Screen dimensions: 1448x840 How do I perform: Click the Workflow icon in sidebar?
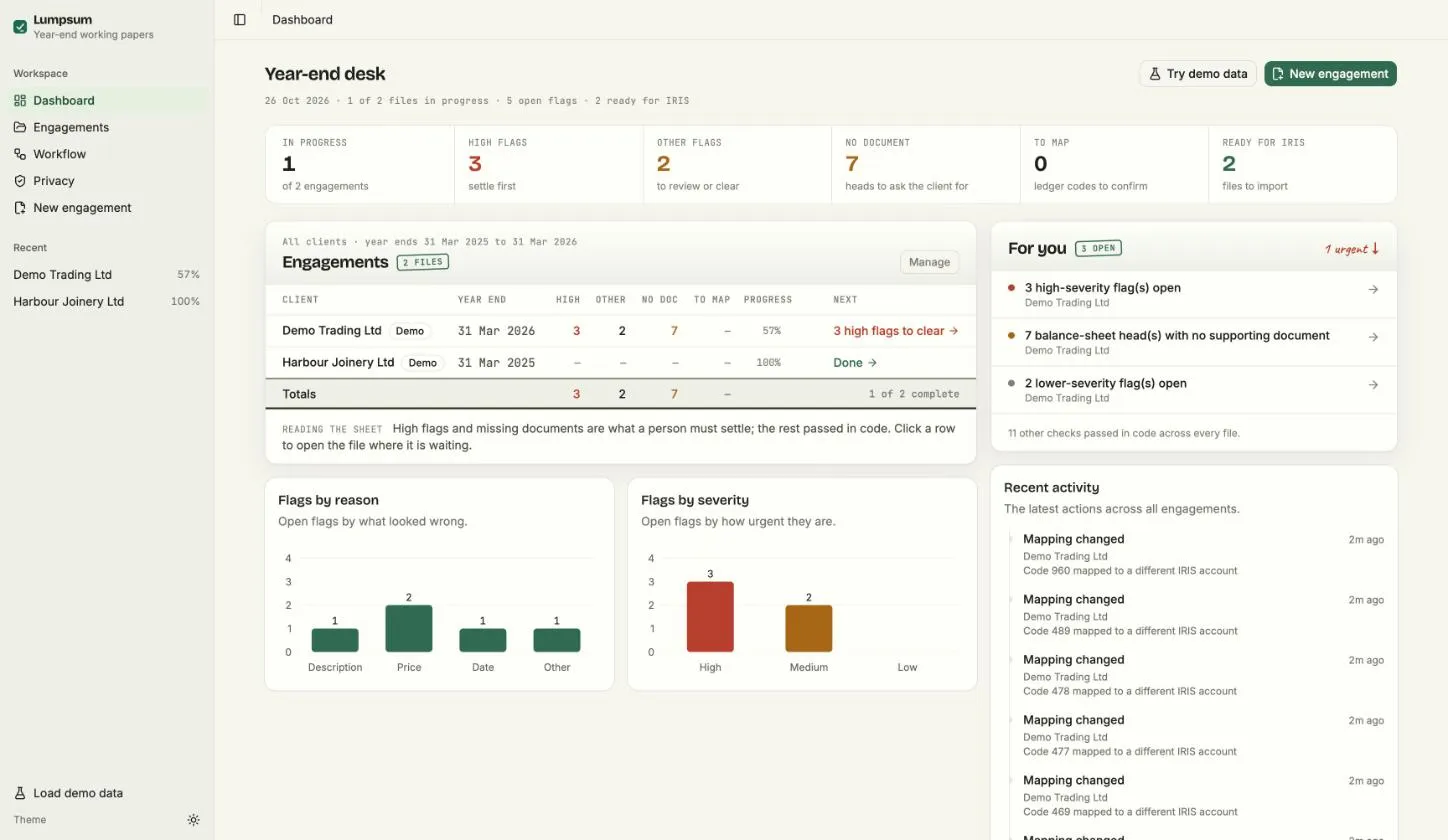[x=20, y=154]
